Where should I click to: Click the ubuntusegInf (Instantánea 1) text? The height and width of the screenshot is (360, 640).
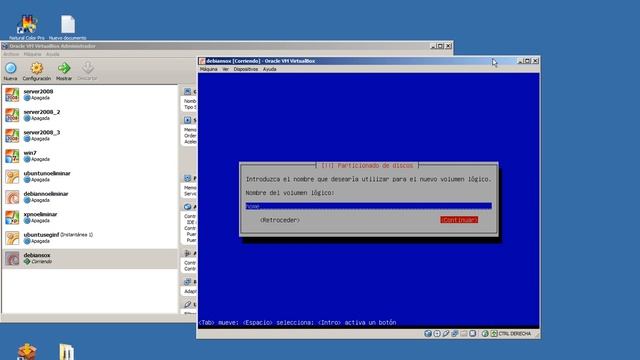click(58, 235)
